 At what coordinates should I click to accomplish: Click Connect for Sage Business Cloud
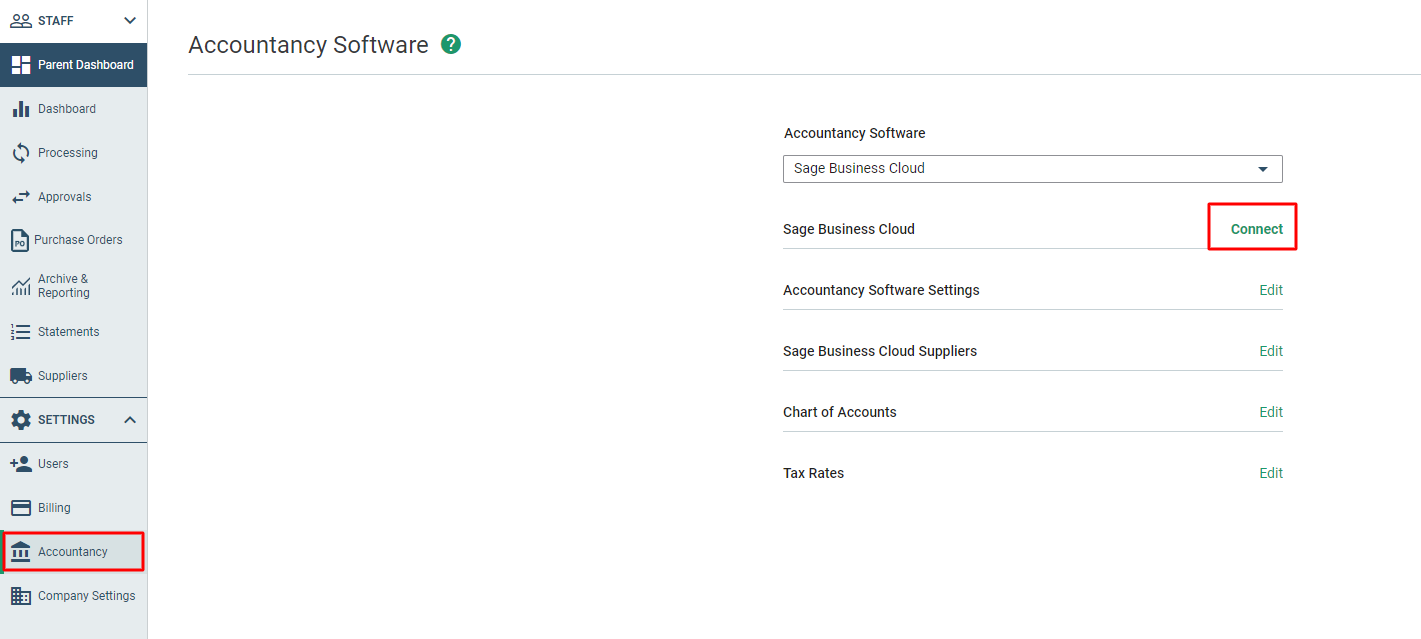coord(1256,229)
